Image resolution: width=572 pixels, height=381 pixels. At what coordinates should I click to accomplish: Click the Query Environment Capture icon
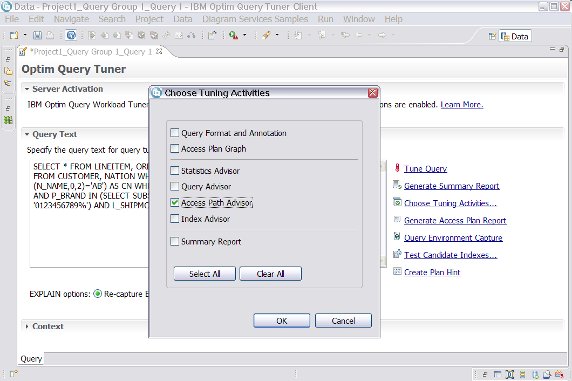(x=397, y=237)
